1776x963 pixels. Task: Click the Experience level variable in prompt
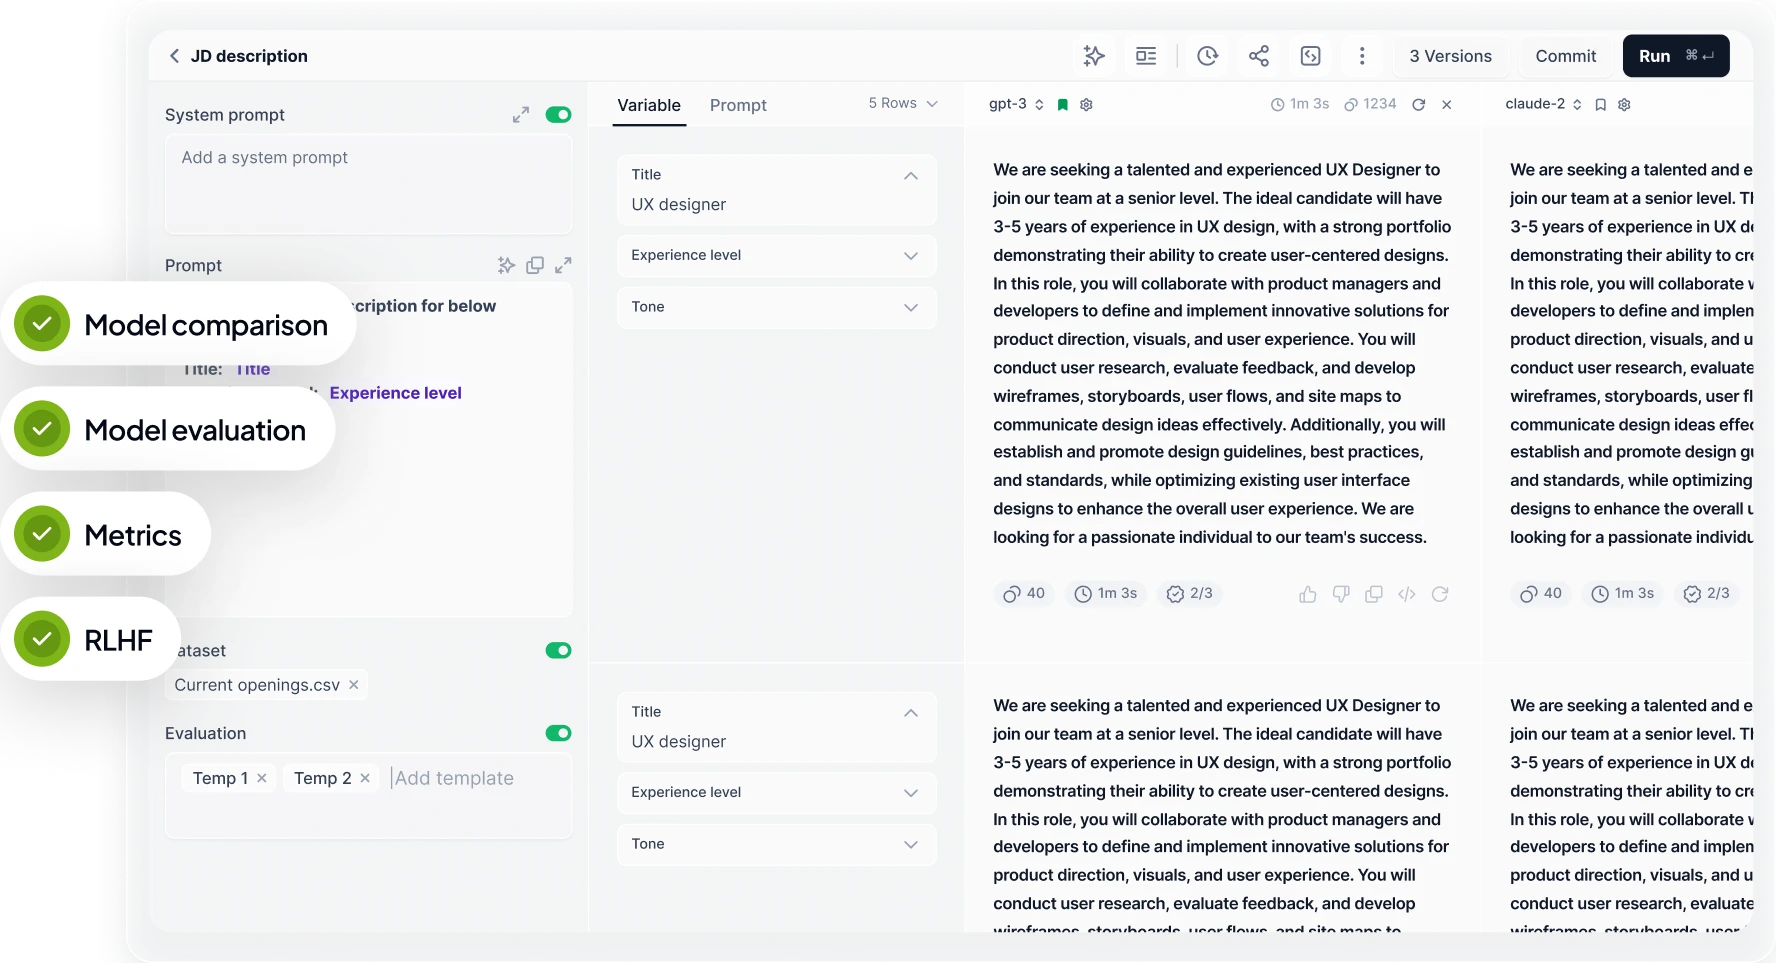pyautogui.click(x=395, y=393)
